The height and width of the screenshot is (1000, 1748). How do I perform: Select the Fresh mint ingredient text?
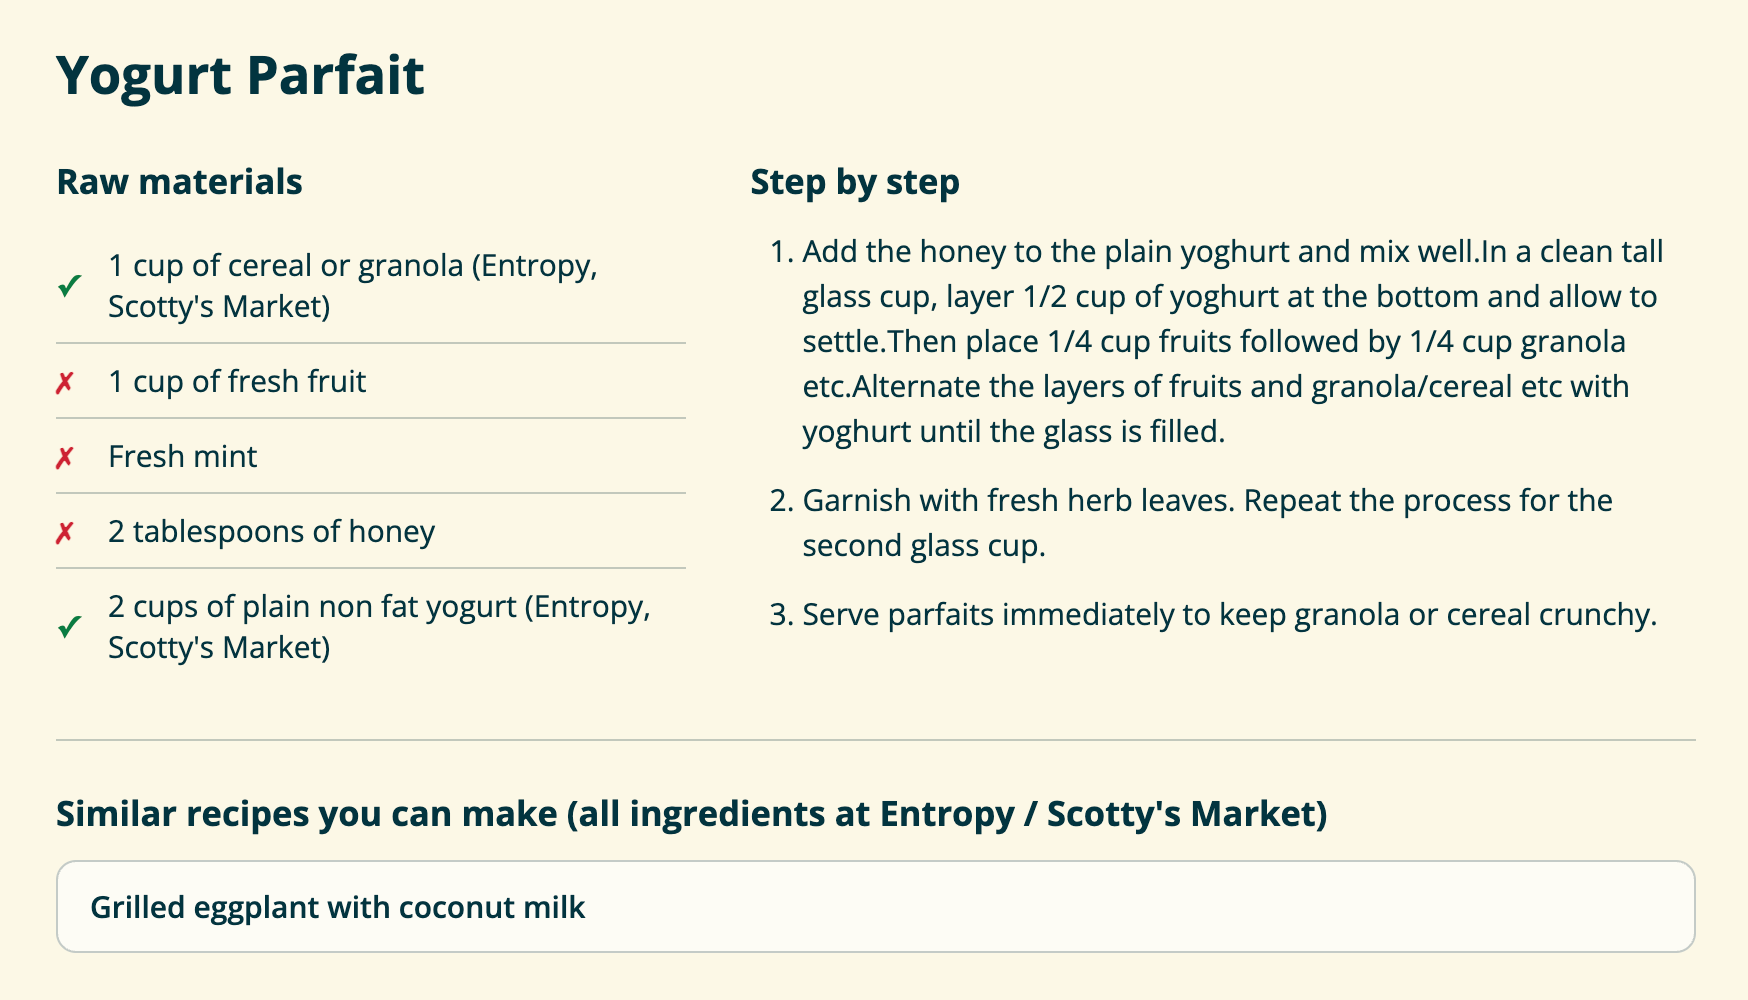click(x=182, y=456)
